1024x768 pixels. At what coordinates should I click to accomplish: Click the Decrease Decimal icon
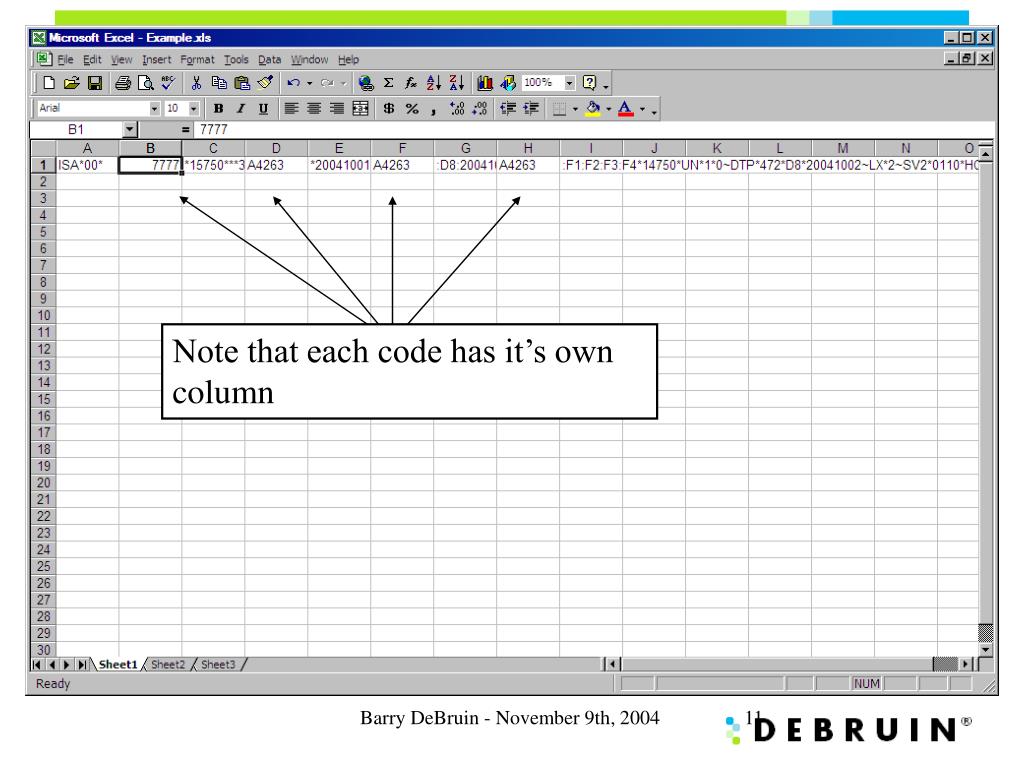click(480, 108)
